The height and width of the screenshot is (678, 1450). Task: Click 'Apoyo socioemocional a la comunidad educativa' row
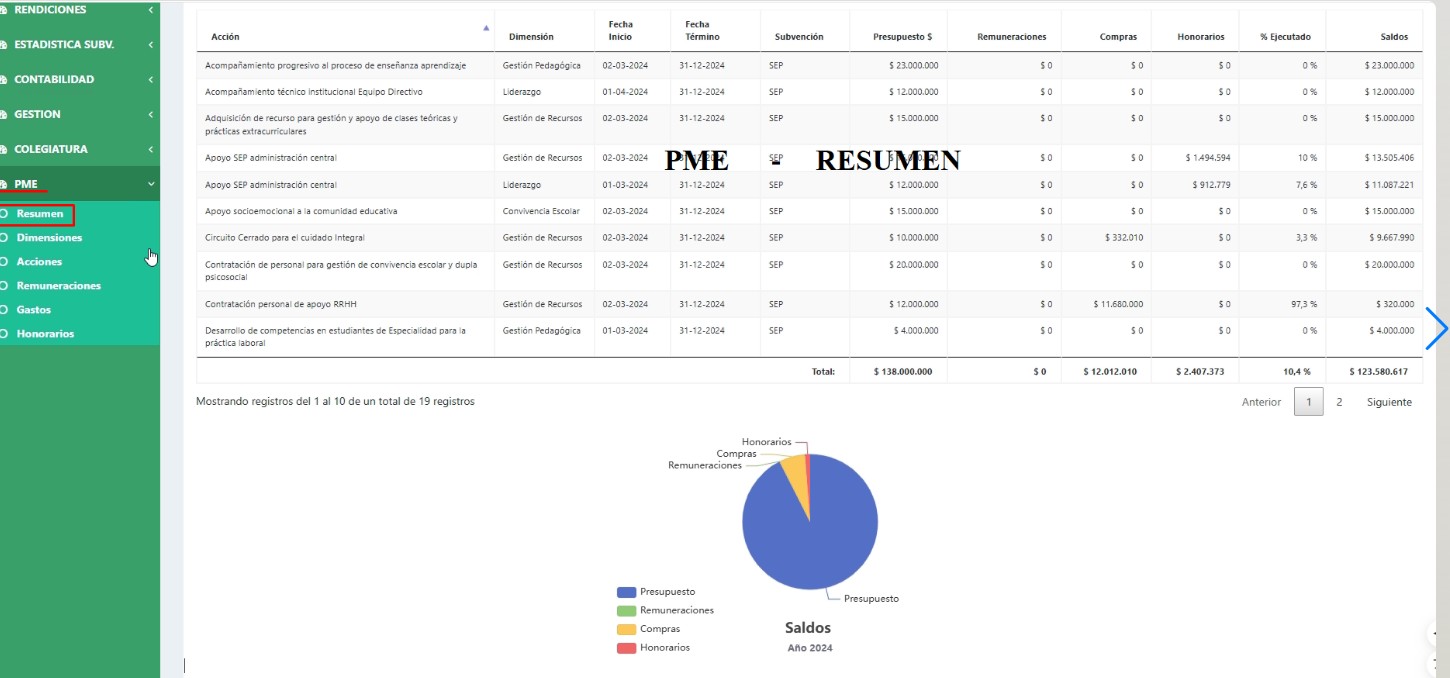pyautogui.click(x=809, y=211)
